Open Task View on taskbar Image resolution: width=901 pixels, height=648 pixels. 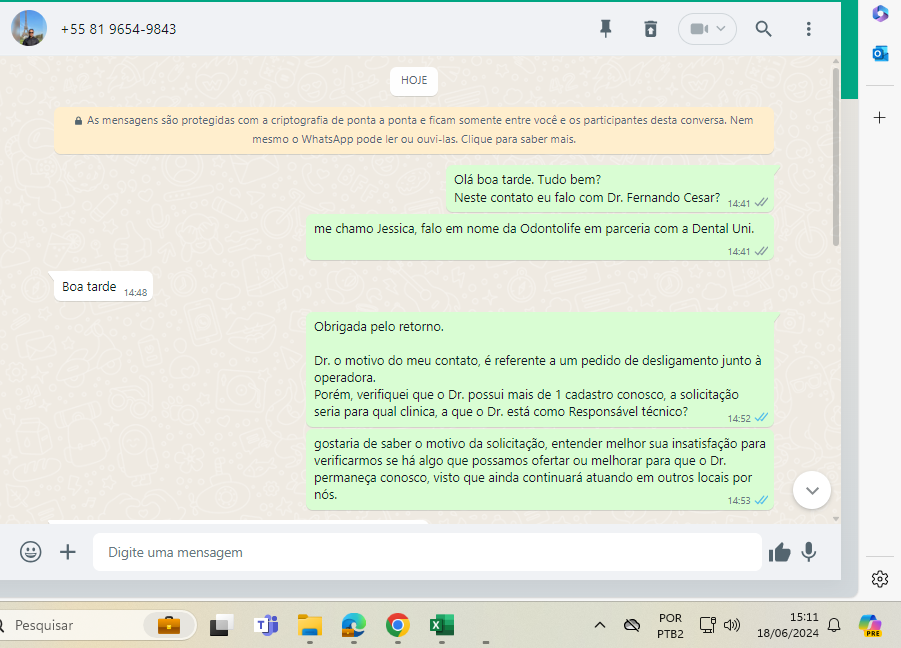pyautogui.click(x=221, y=625)
